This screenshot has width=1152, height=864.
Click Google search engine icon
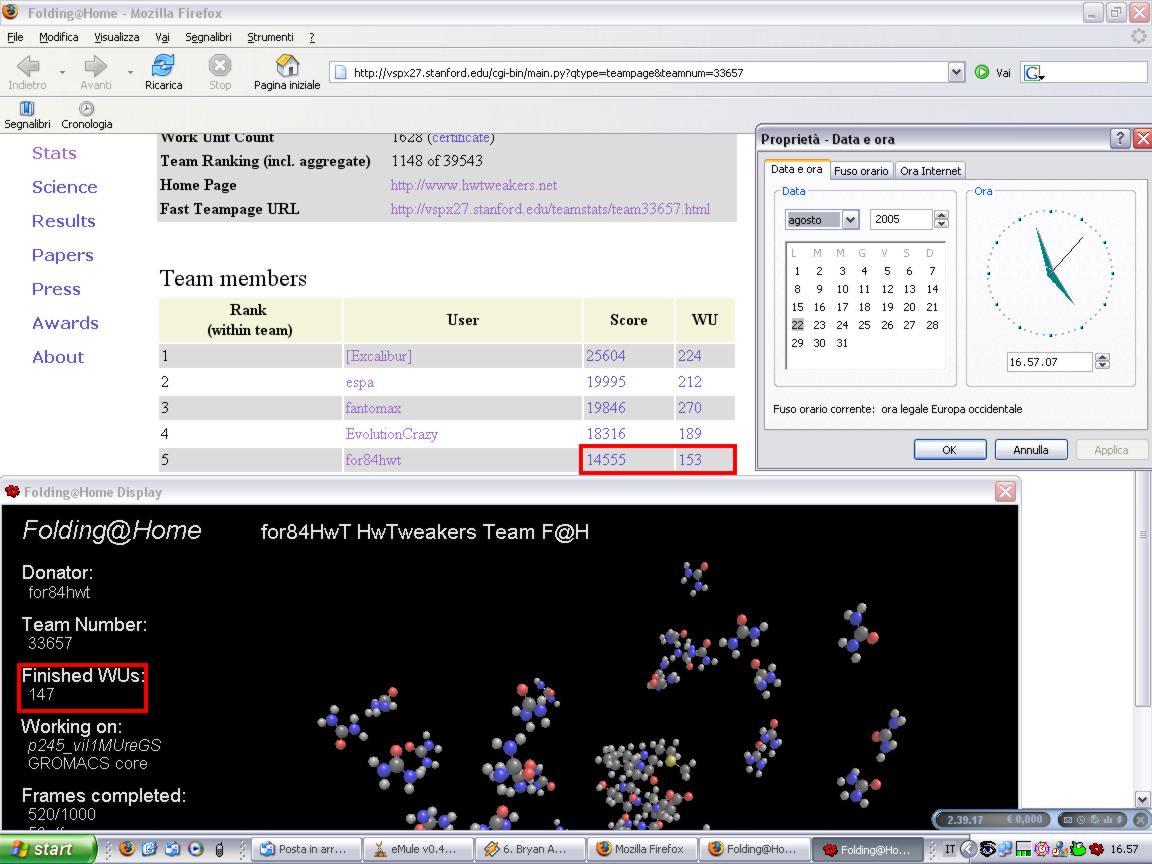coord(1034,72)
